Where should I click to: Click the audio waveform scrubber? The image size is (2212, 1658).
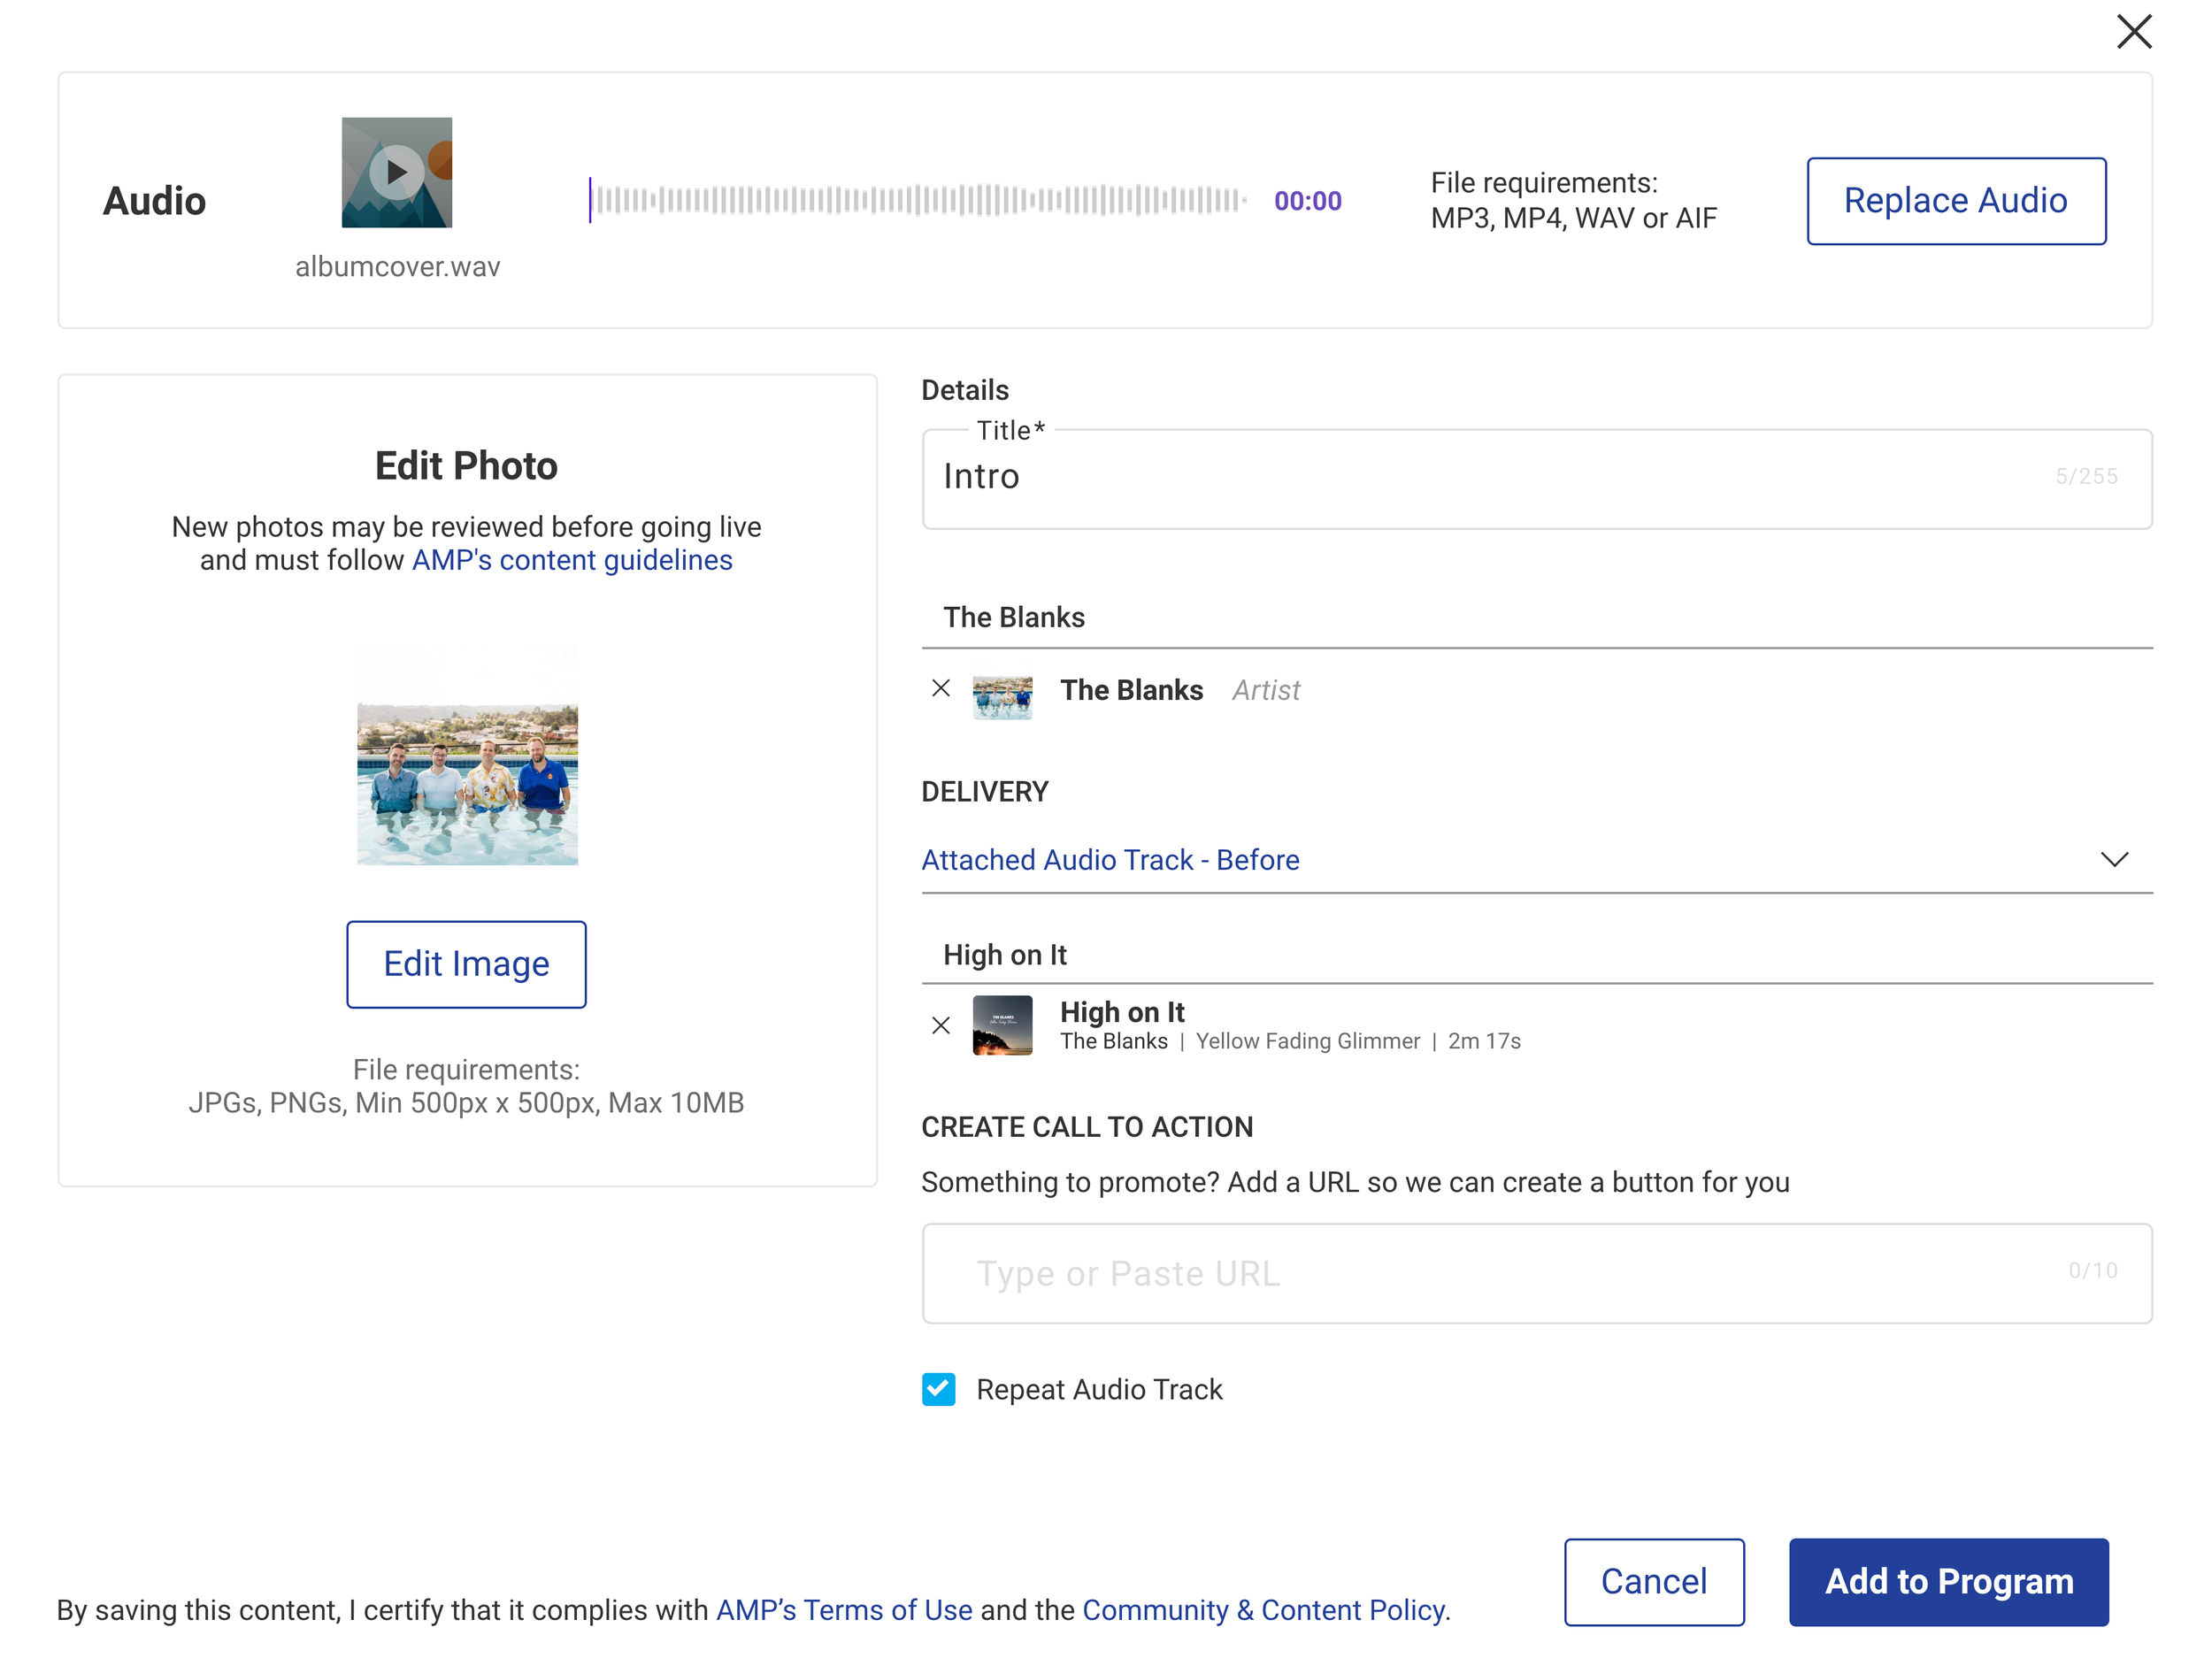coord(920,200)
